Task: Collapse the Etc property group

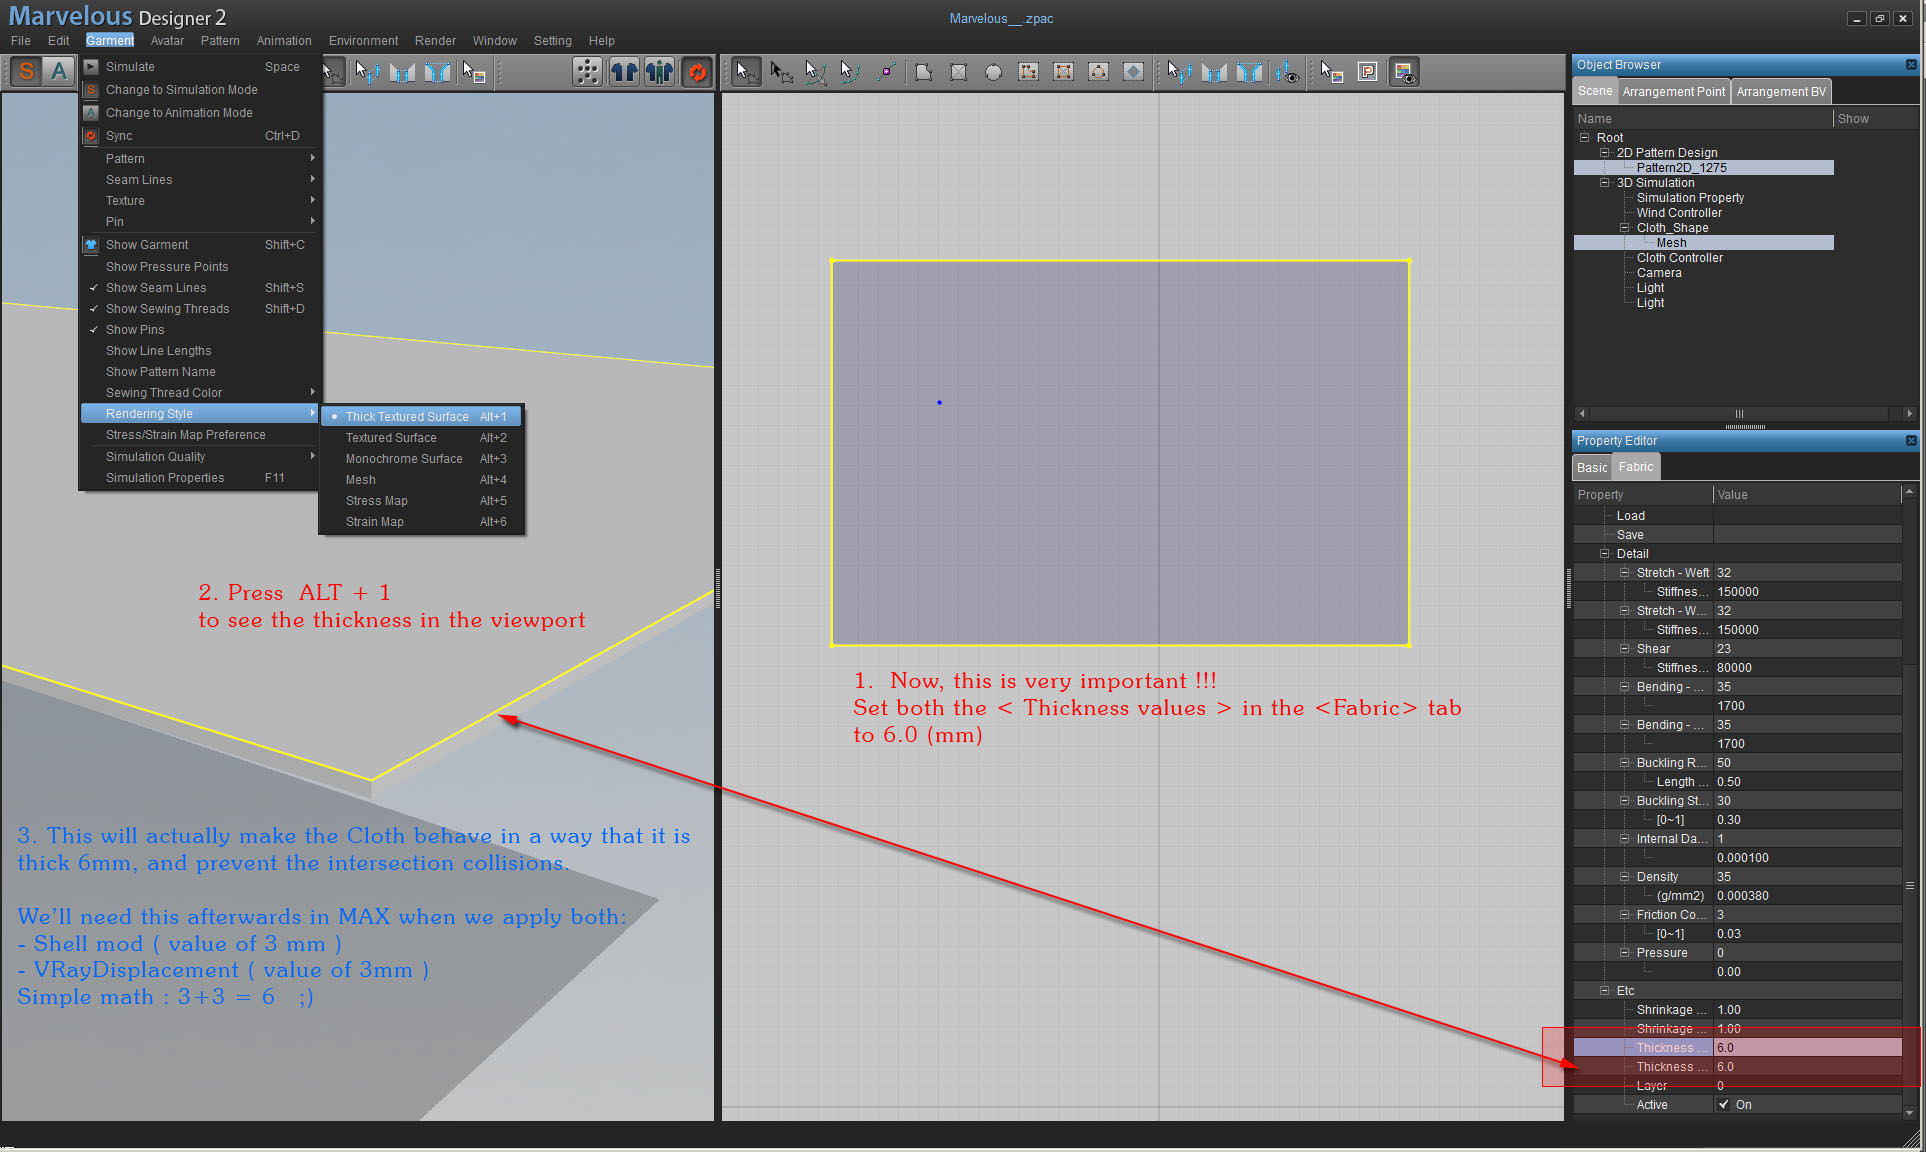Action: tap(1605, 991)
